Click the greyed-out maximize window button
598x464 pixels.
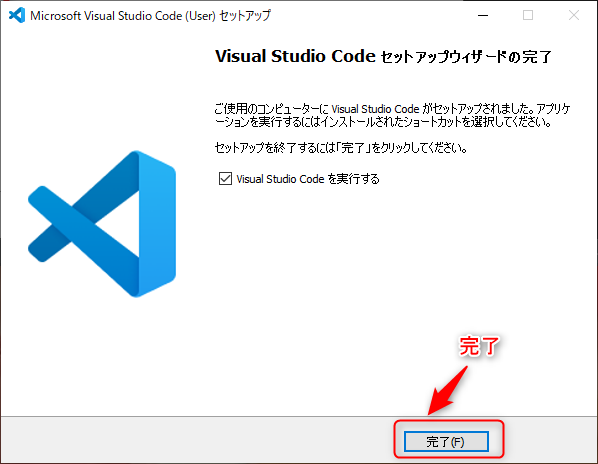coord(528,15)
